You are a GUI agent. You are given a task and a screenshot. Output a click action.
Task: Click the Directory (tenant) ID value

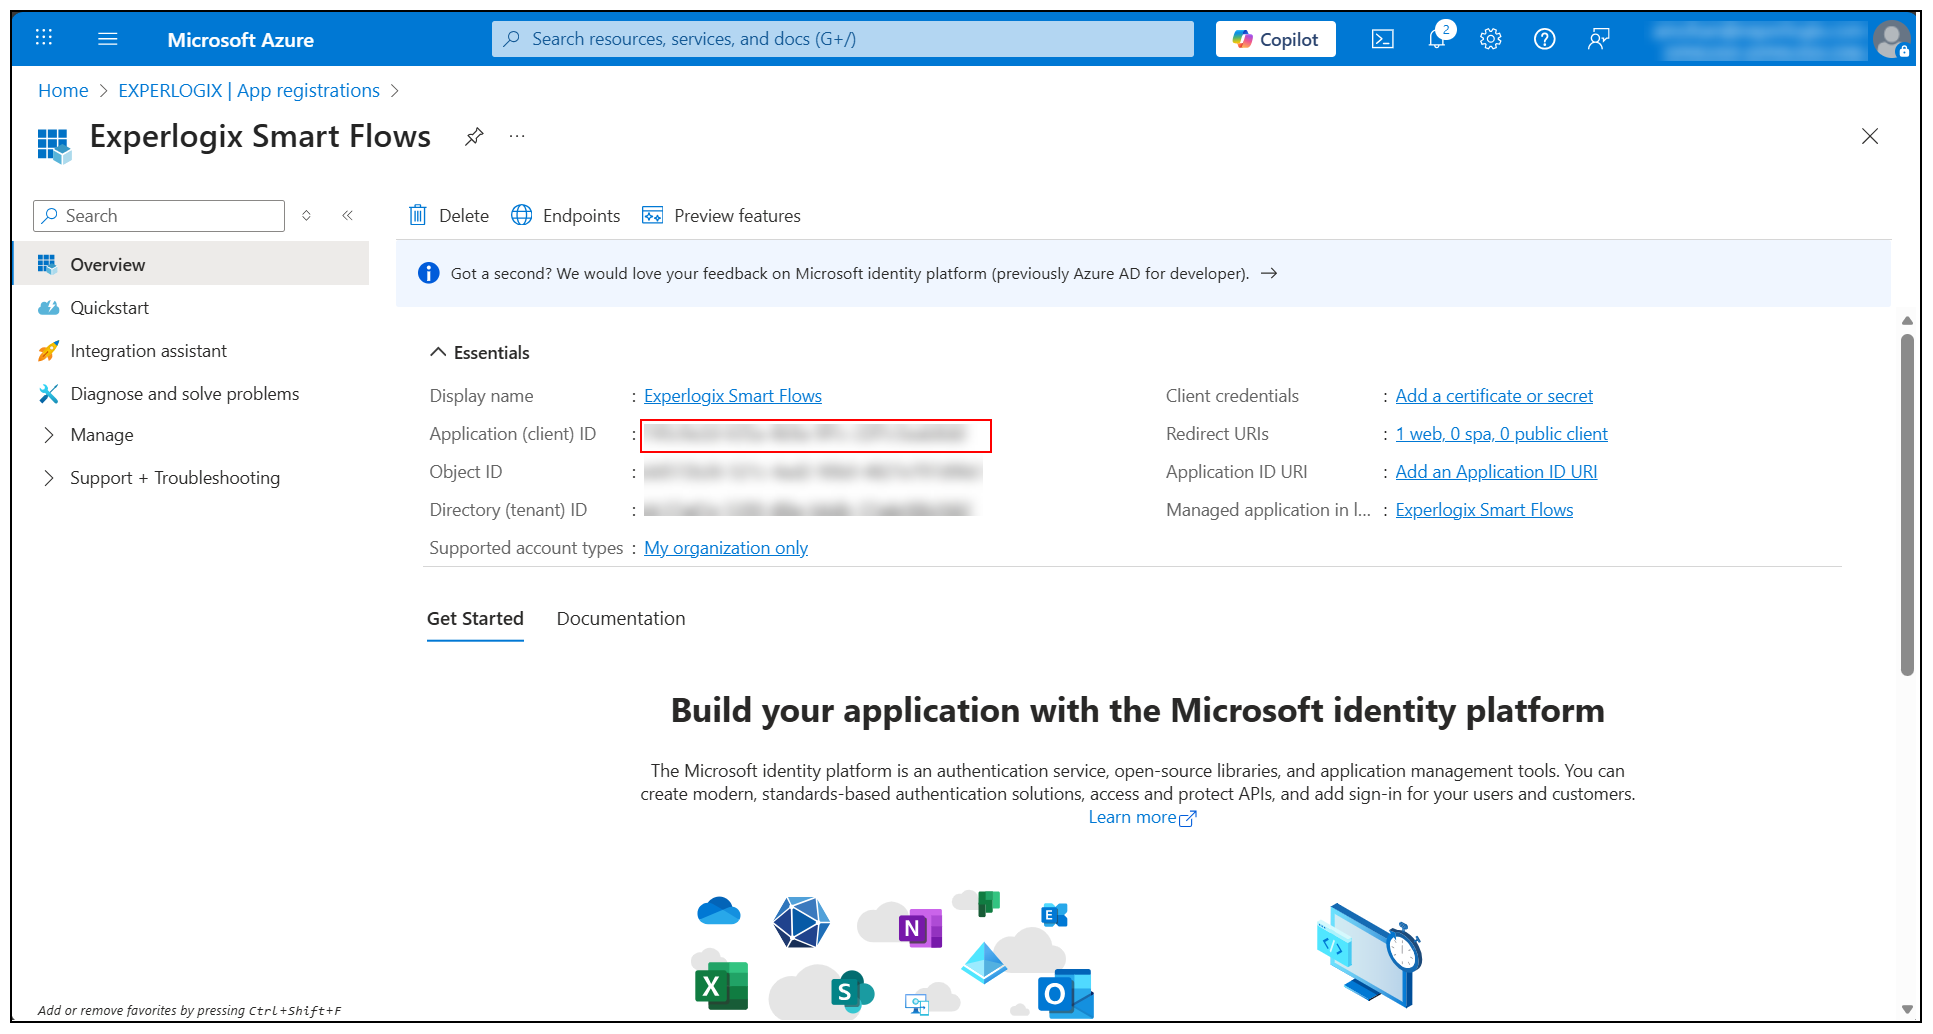(808, 509)
